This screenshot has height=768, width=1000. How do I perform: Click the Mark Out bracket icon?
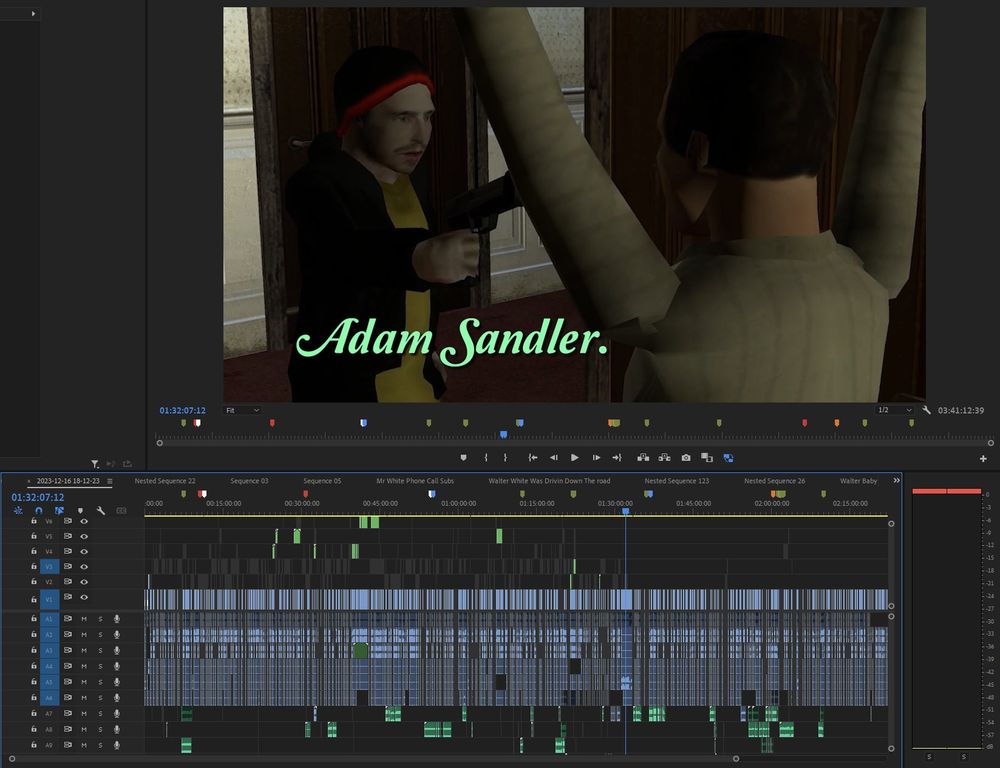(x=505, y=457)
